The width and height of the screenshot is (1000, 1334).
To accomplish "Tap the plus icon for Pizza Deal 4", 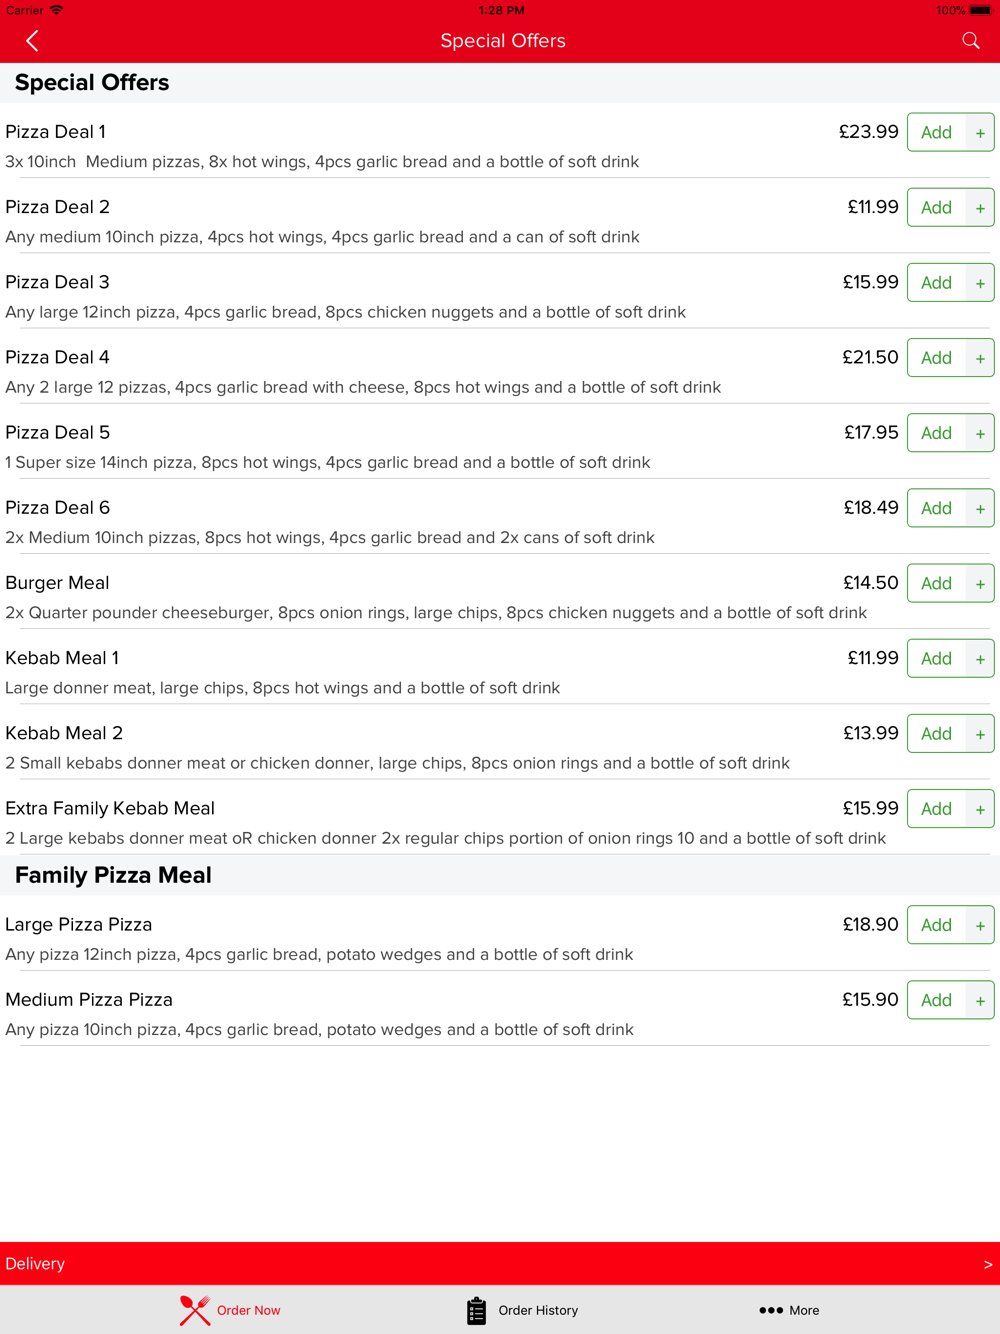I will coord(980,358).
